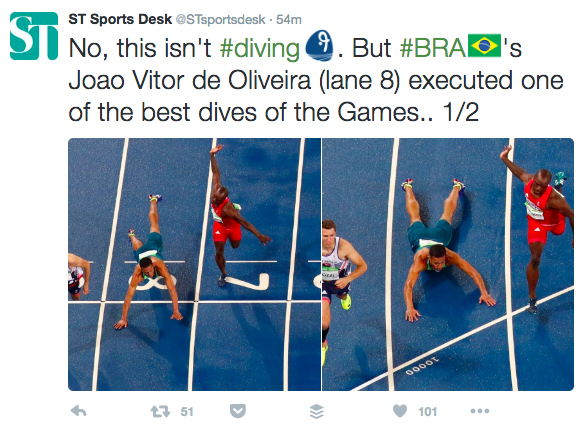Open the #diving hashtag link
Screen dimensions: 585x430
pos(259,48)
